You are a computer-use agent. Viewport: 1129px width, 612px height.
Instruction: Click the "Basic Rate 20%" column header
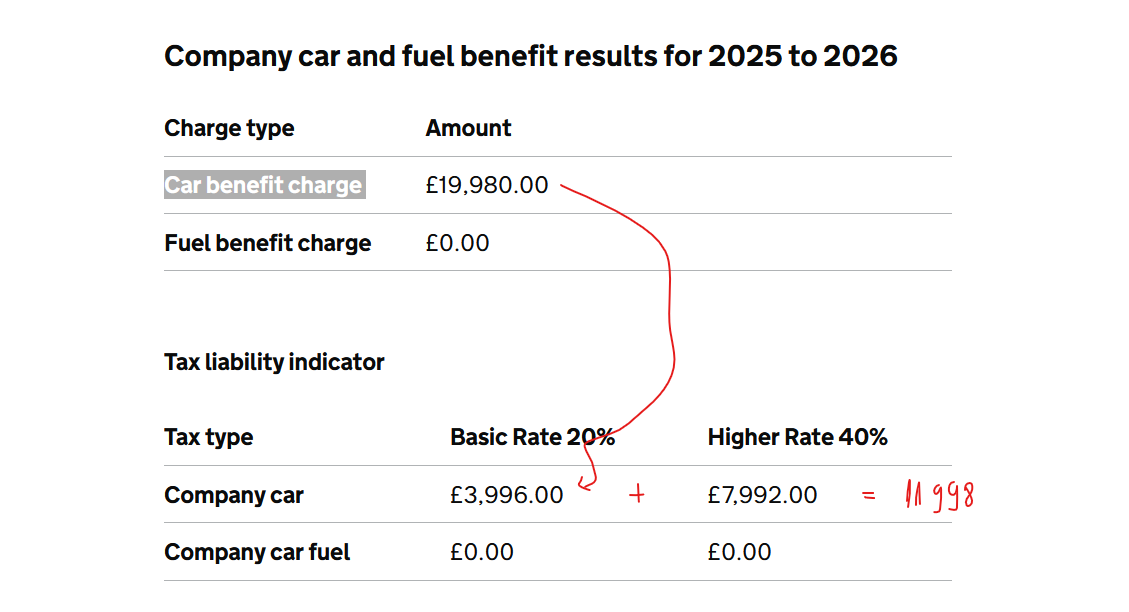pyautogui.click(x=532, y=437)
